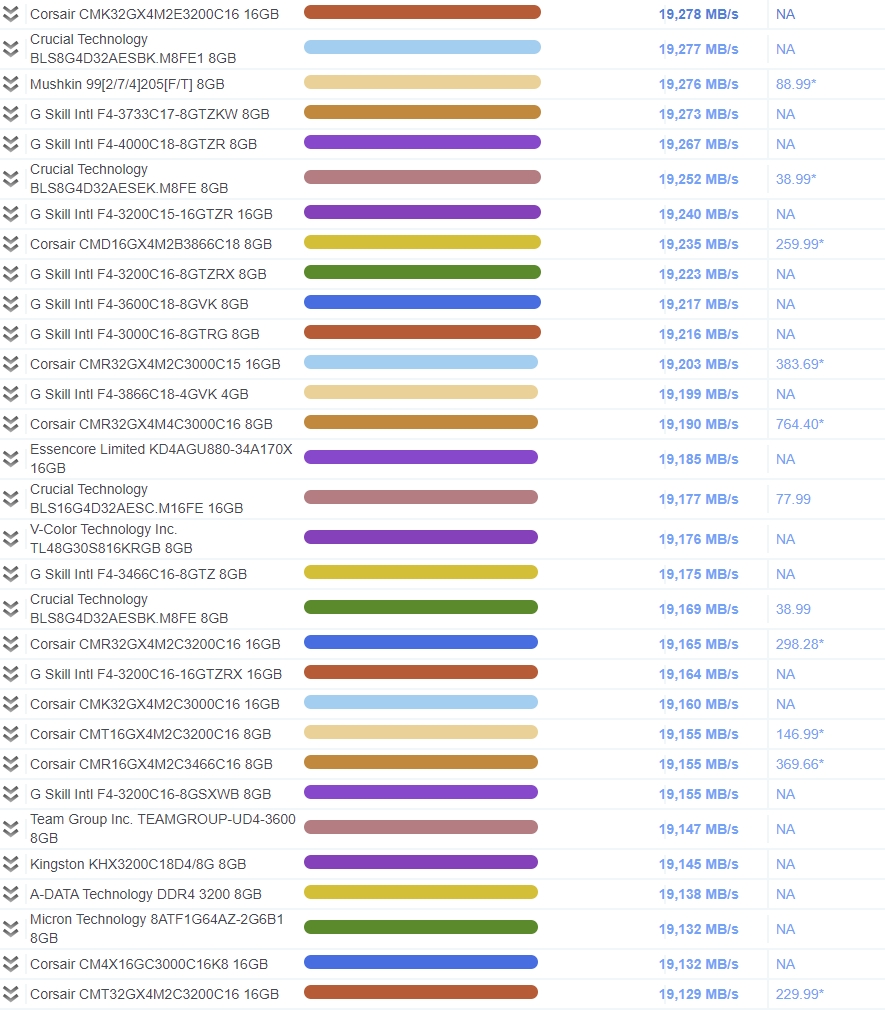Click NA price for Essencore KD4AGU880-34A170X
Viewport: 885px width, 1010px height.
[x=785, y=459]
